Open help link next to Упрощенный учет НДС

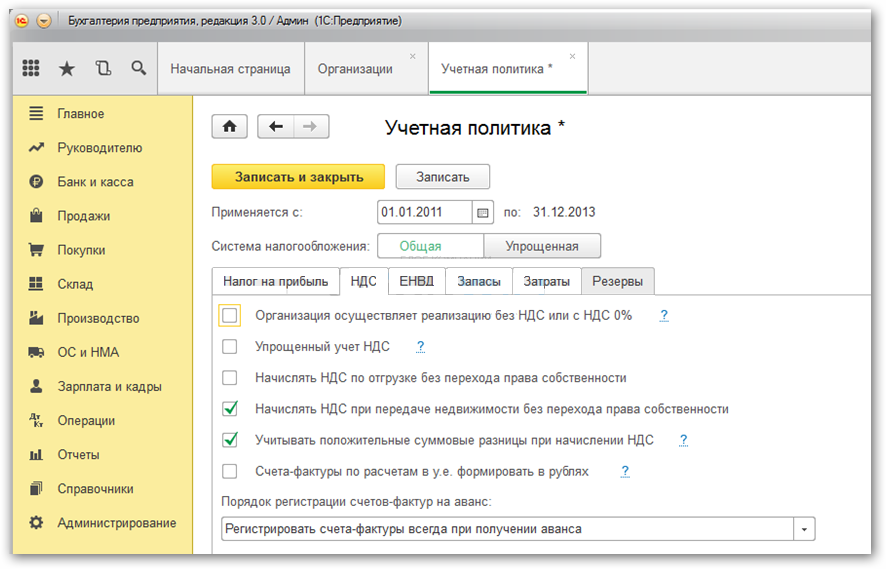(421, 347)
